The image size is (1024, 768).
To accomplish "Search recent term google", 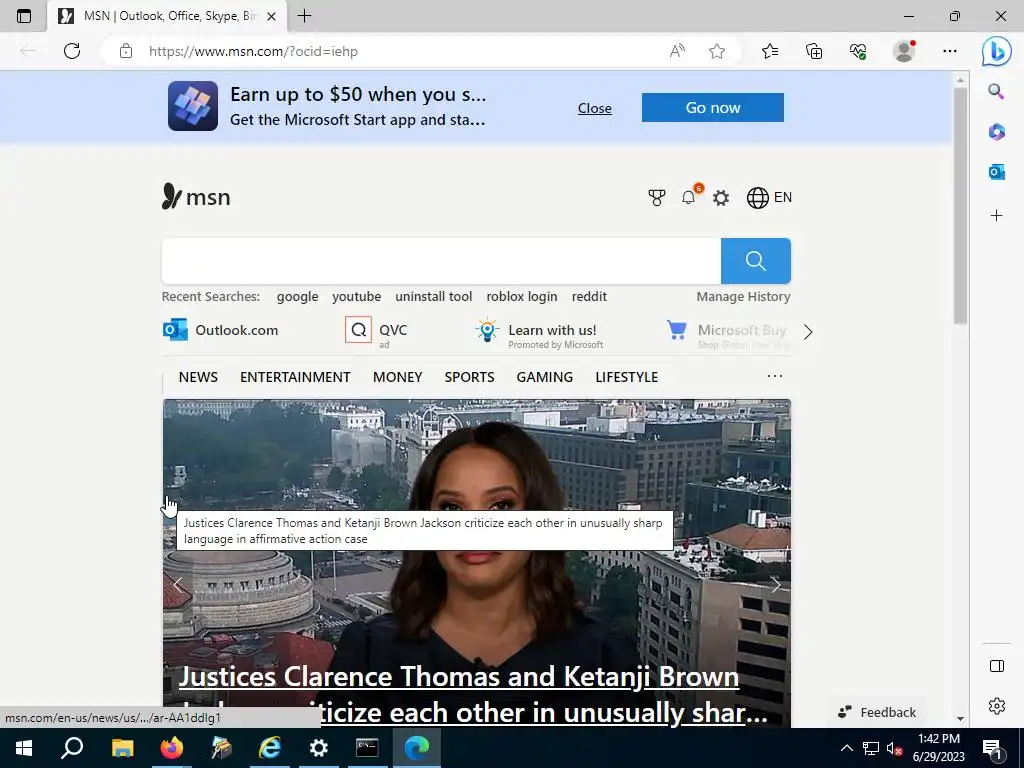I will tap(298, 296).
